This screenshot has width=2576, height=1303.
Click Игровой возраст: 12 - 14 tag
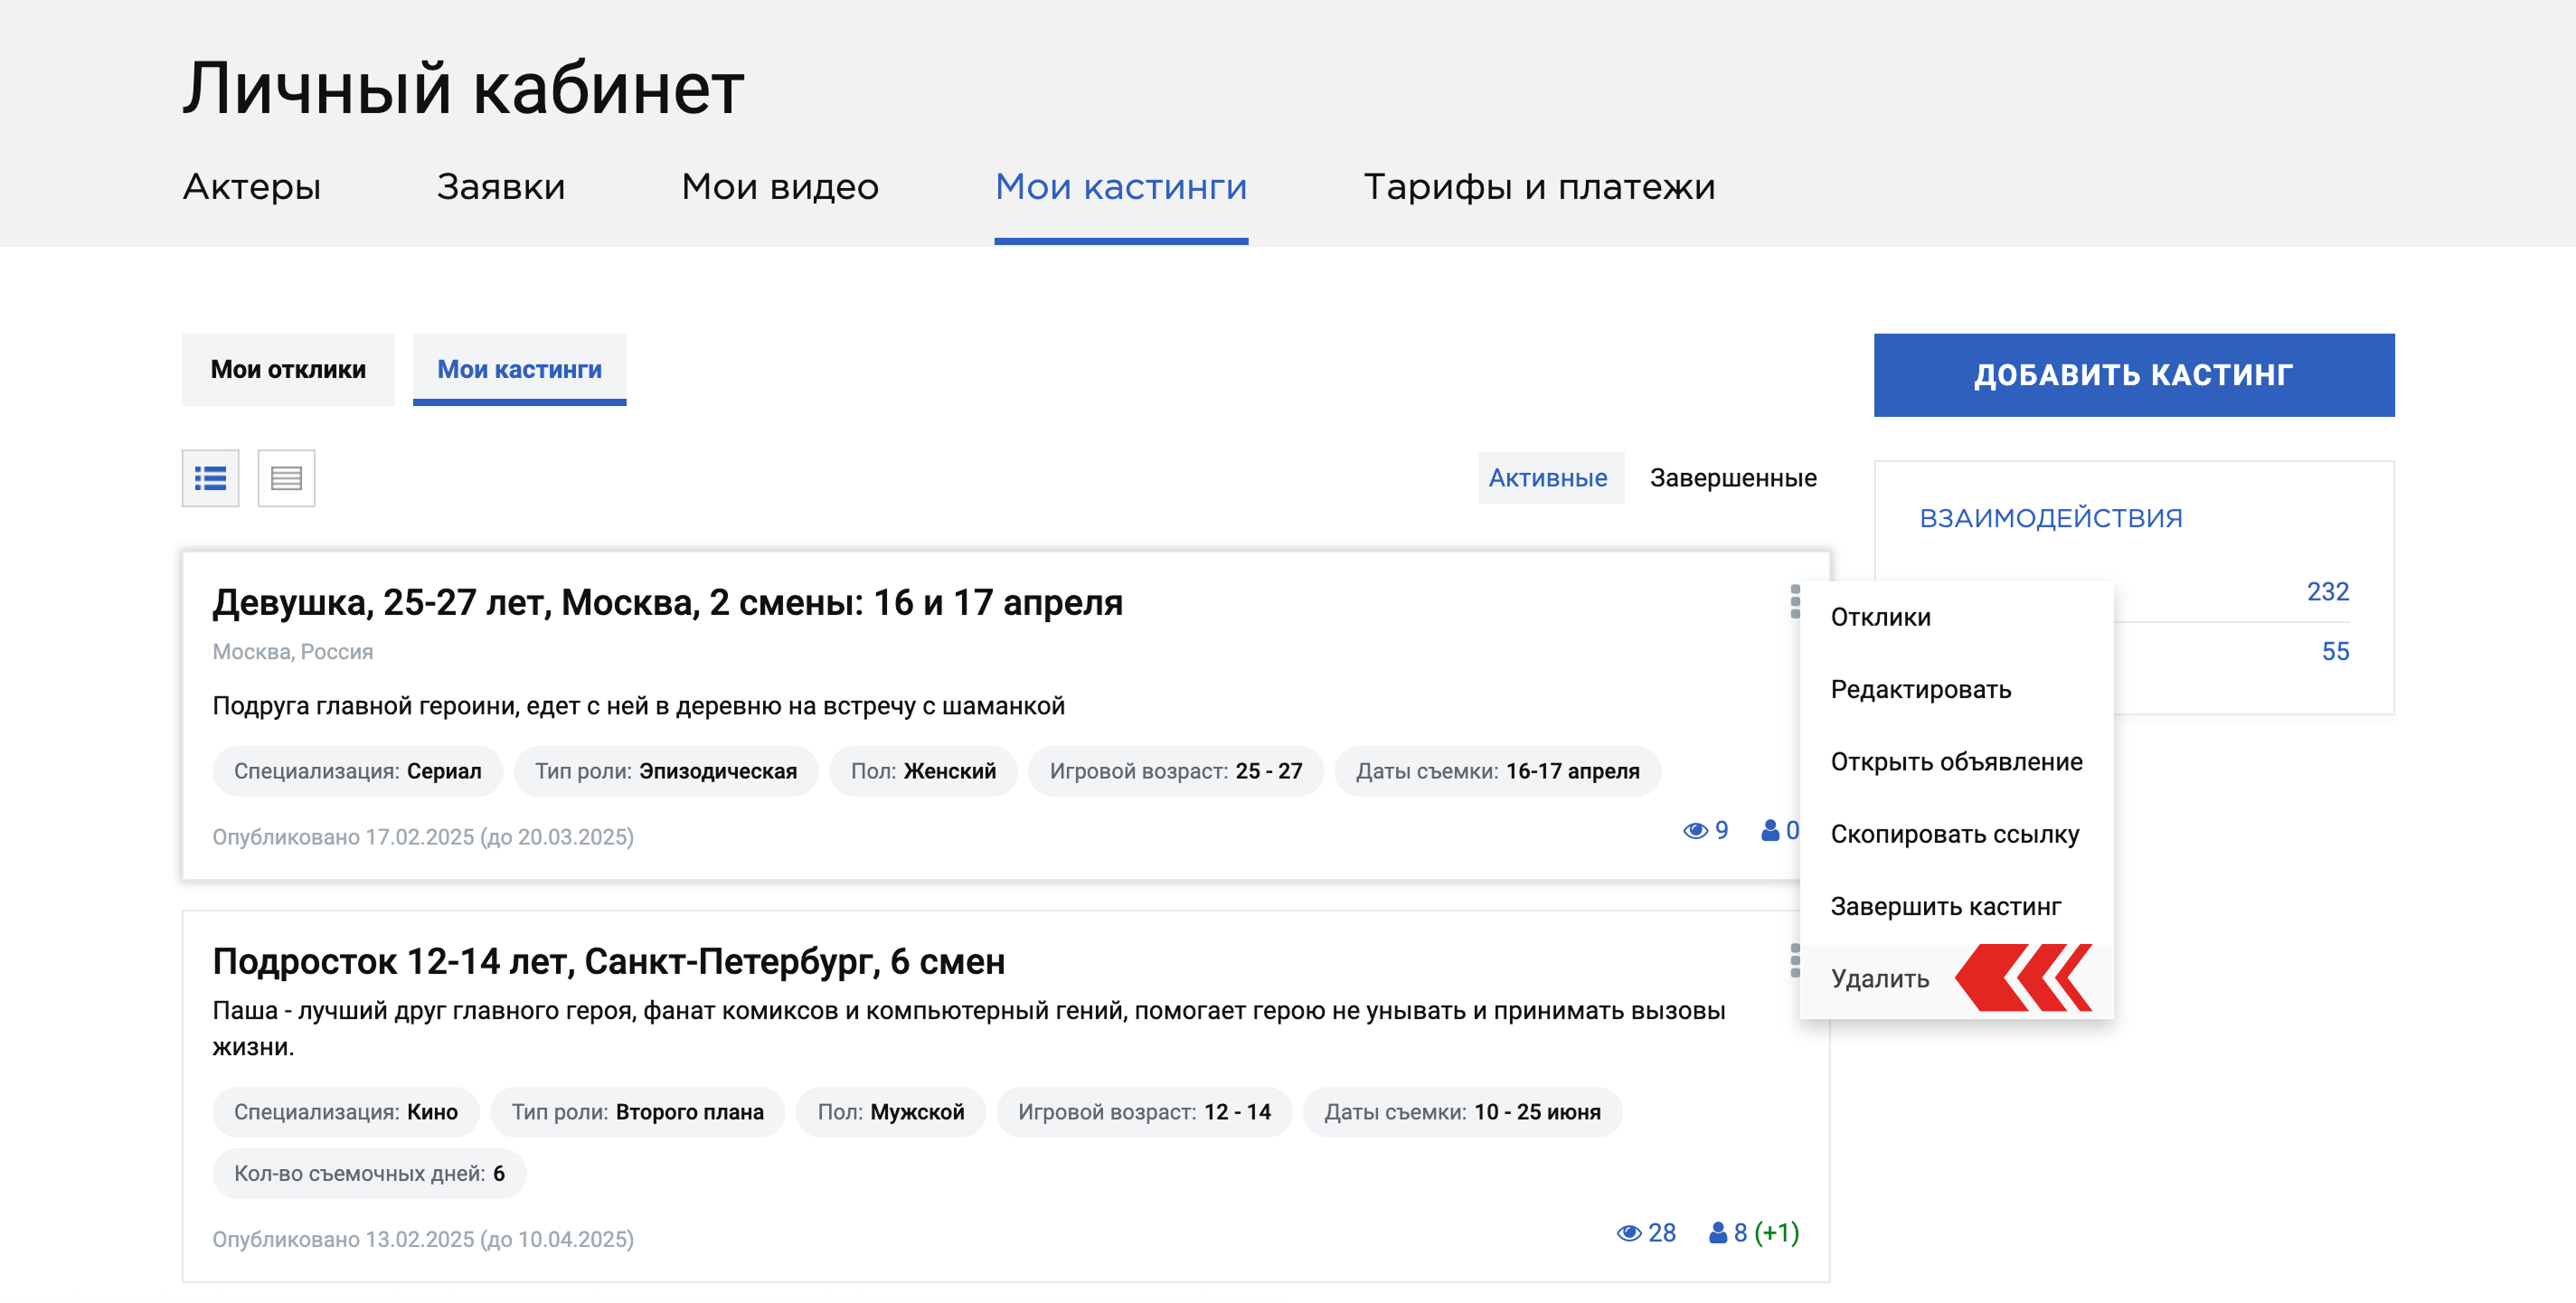click(1145, 1112)
